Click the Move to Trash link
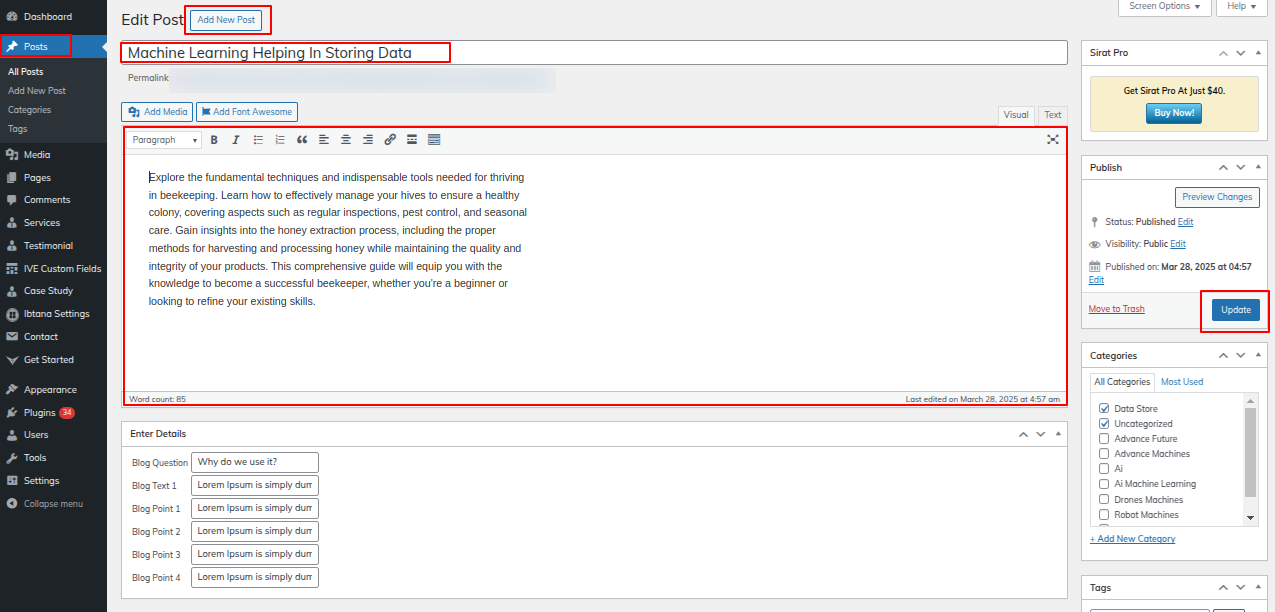1275x612 pixels. pyautogui.click(x=1116, y=309)
